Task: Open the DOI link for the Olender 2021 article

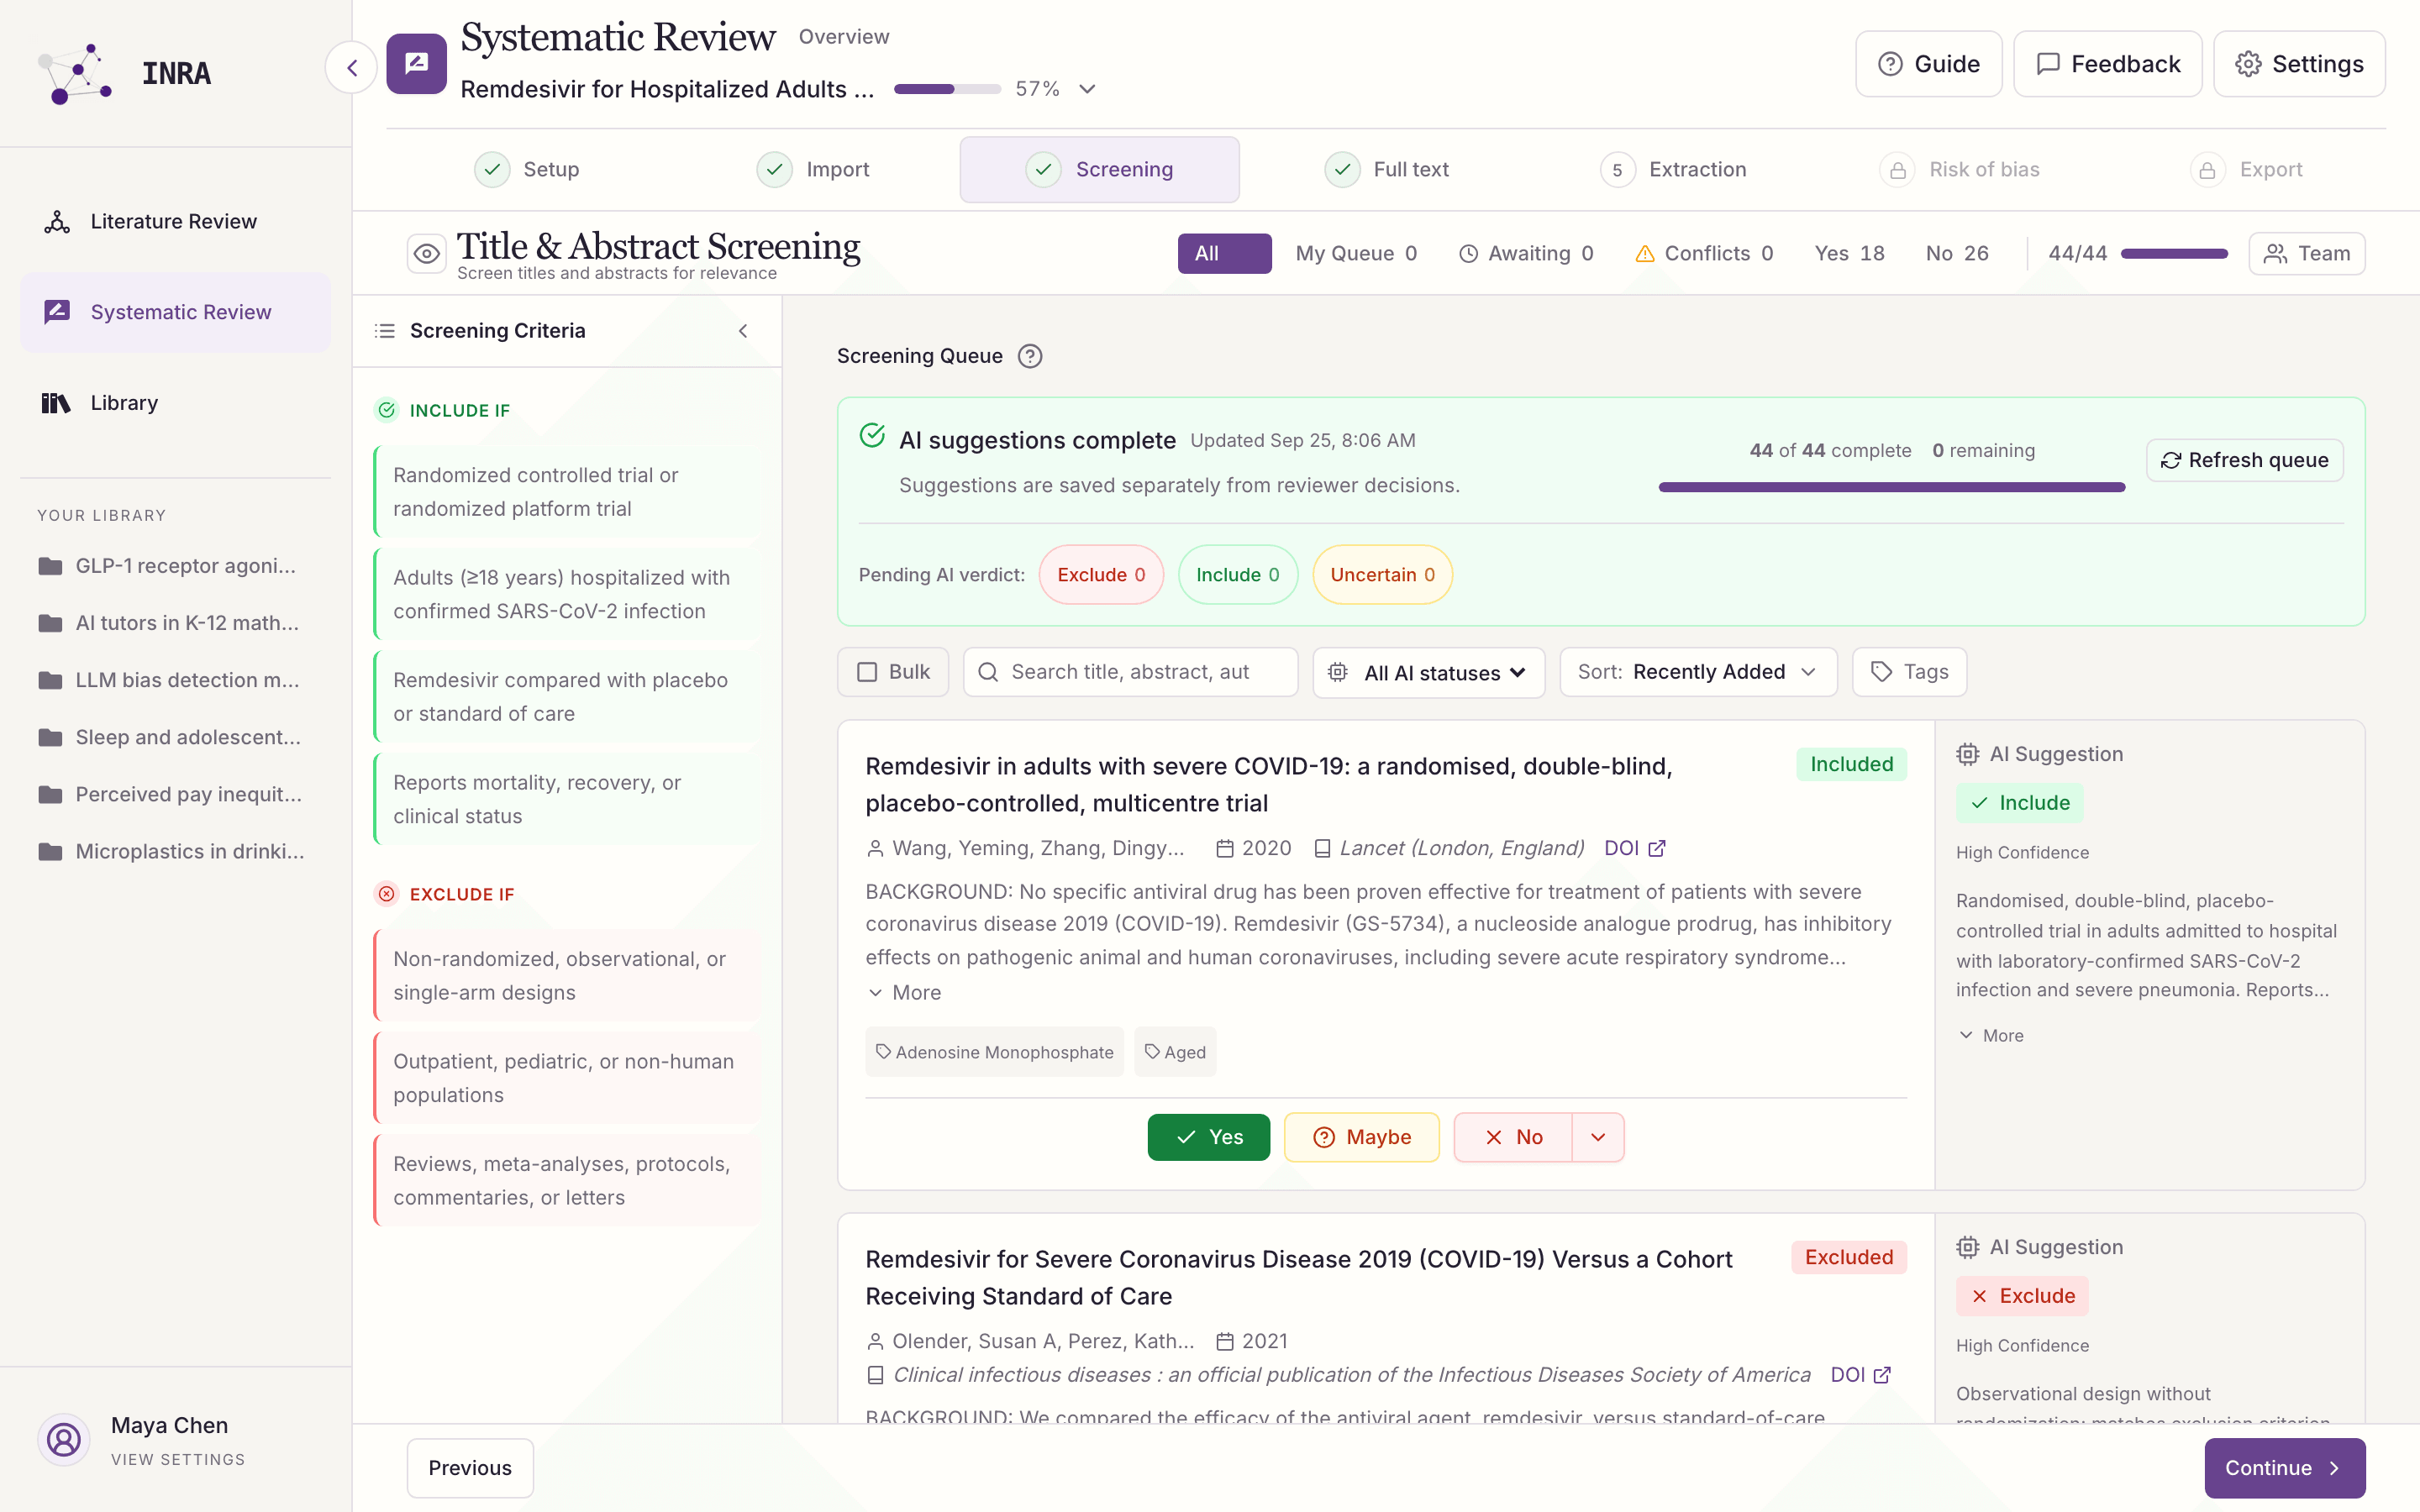Action: 1860,1375
